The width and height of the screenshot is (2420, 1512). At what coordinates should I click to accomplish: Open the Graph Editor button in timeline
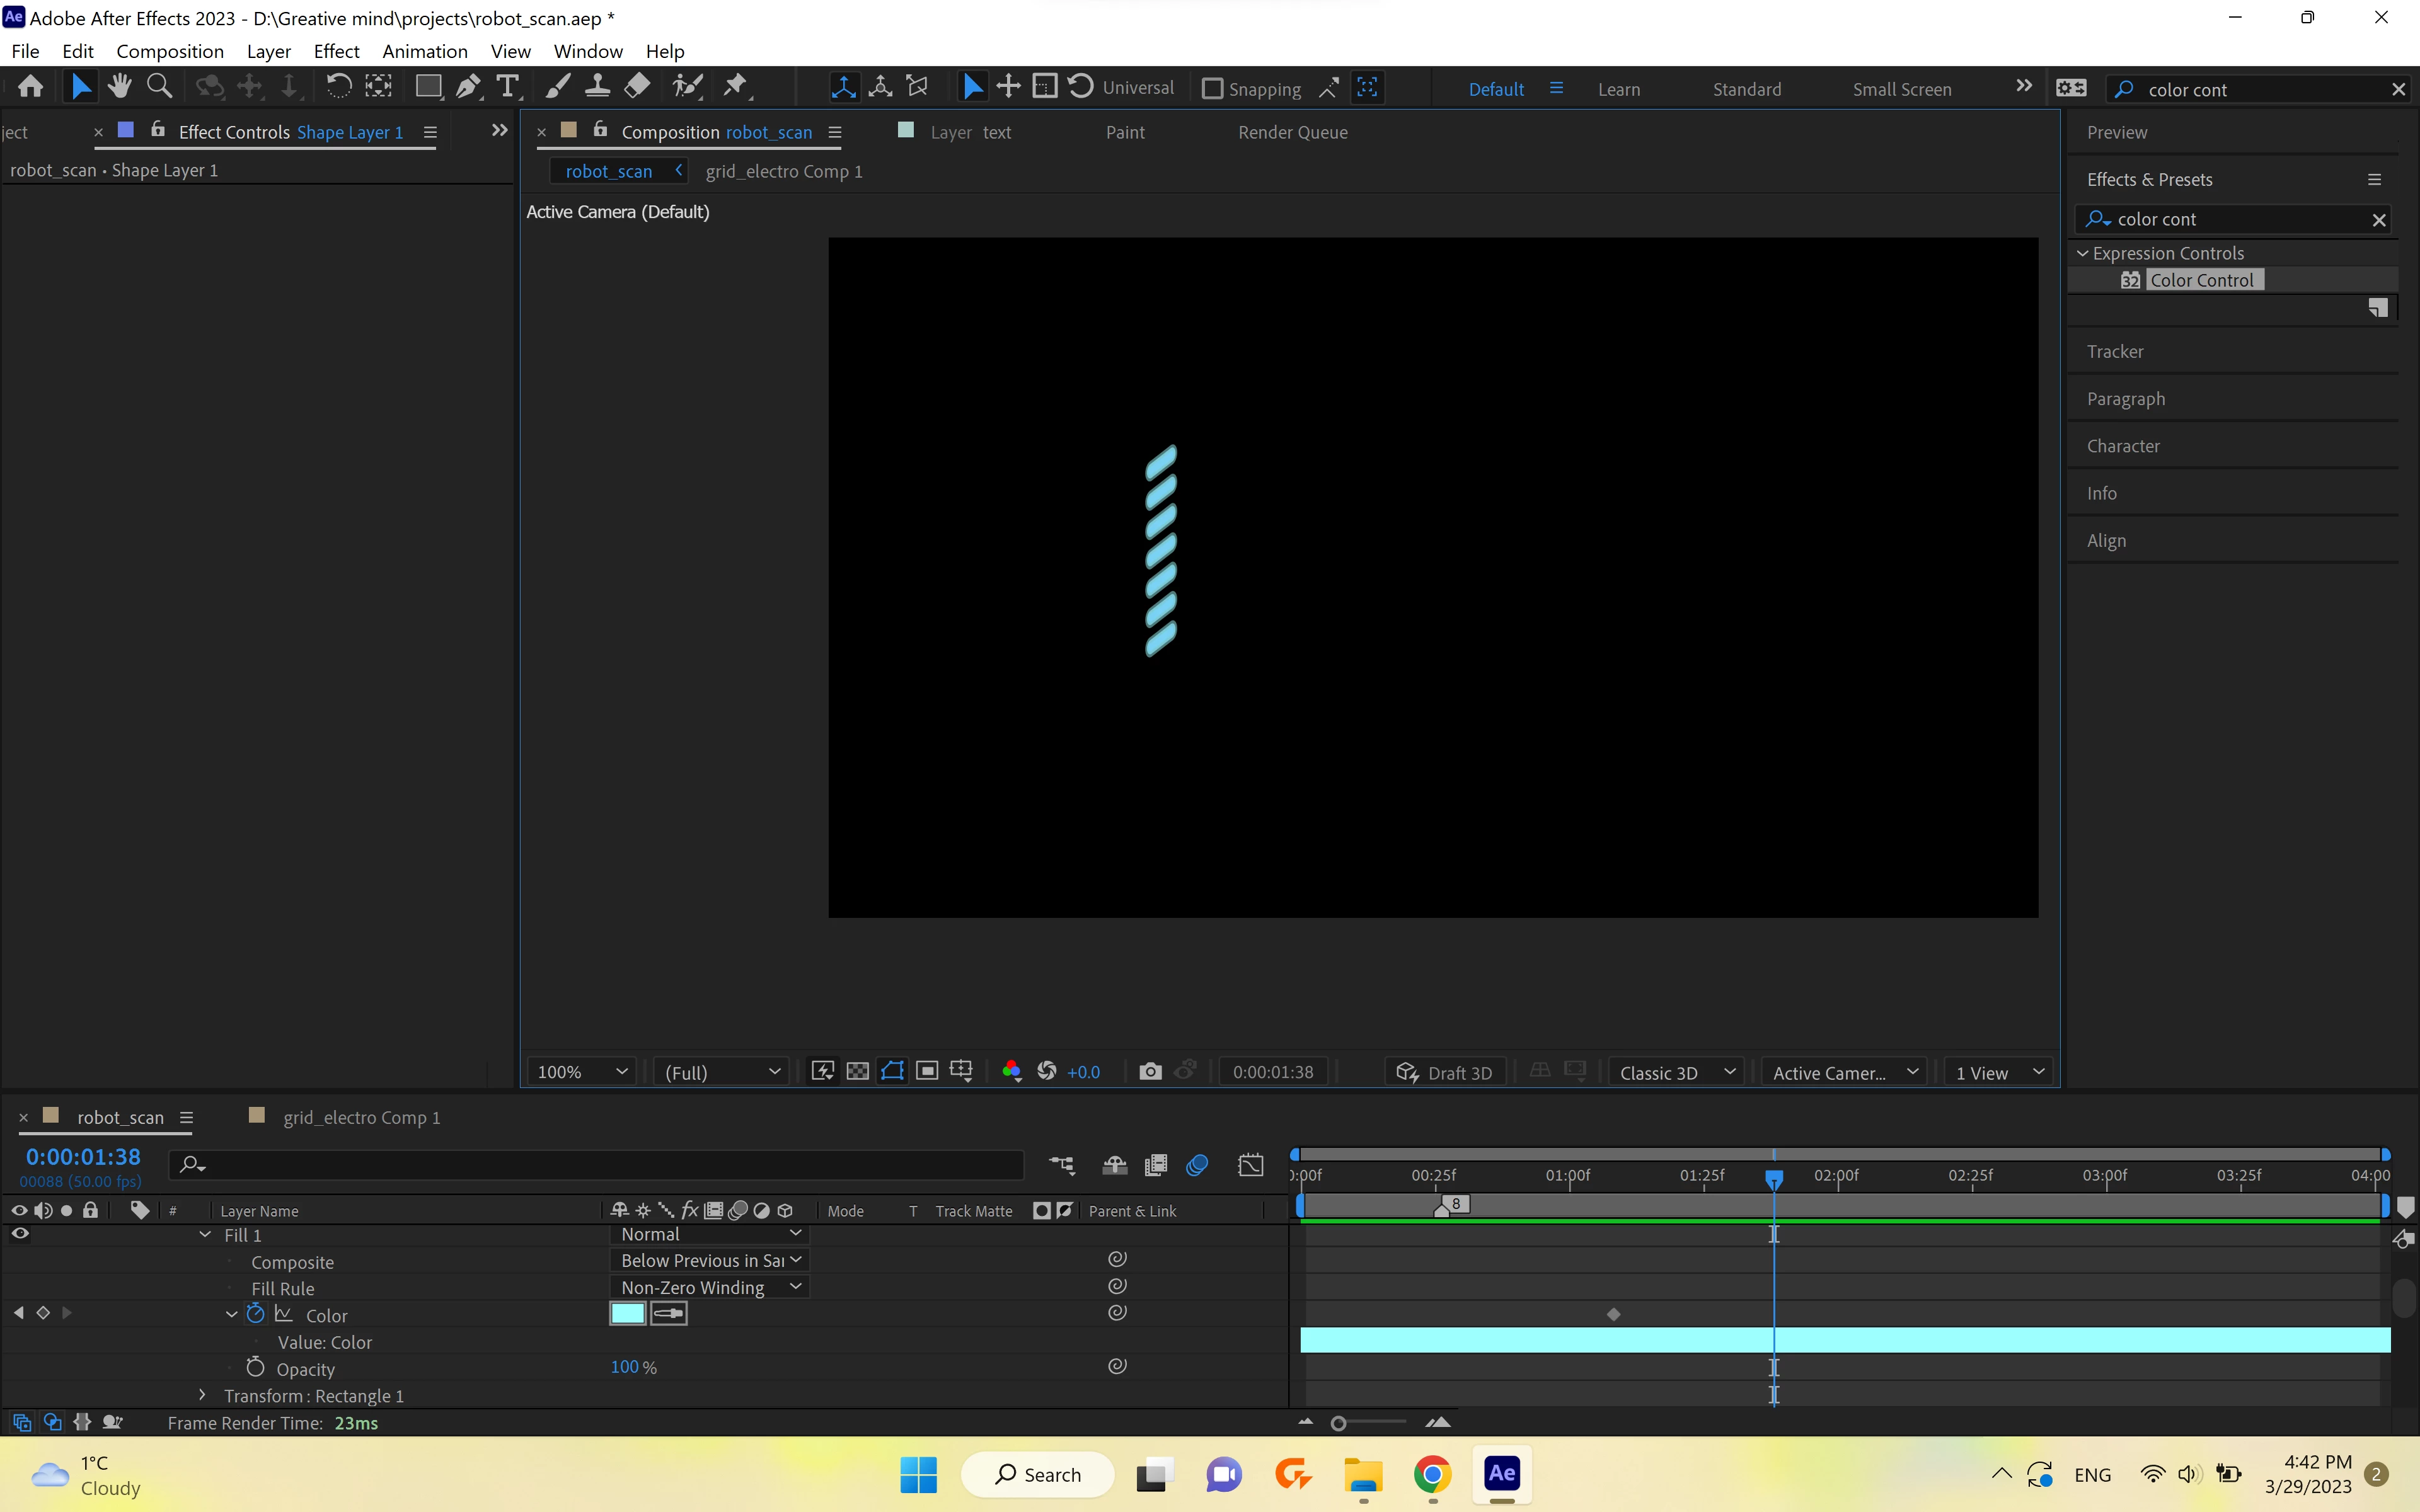(x=1251, y=1165)
